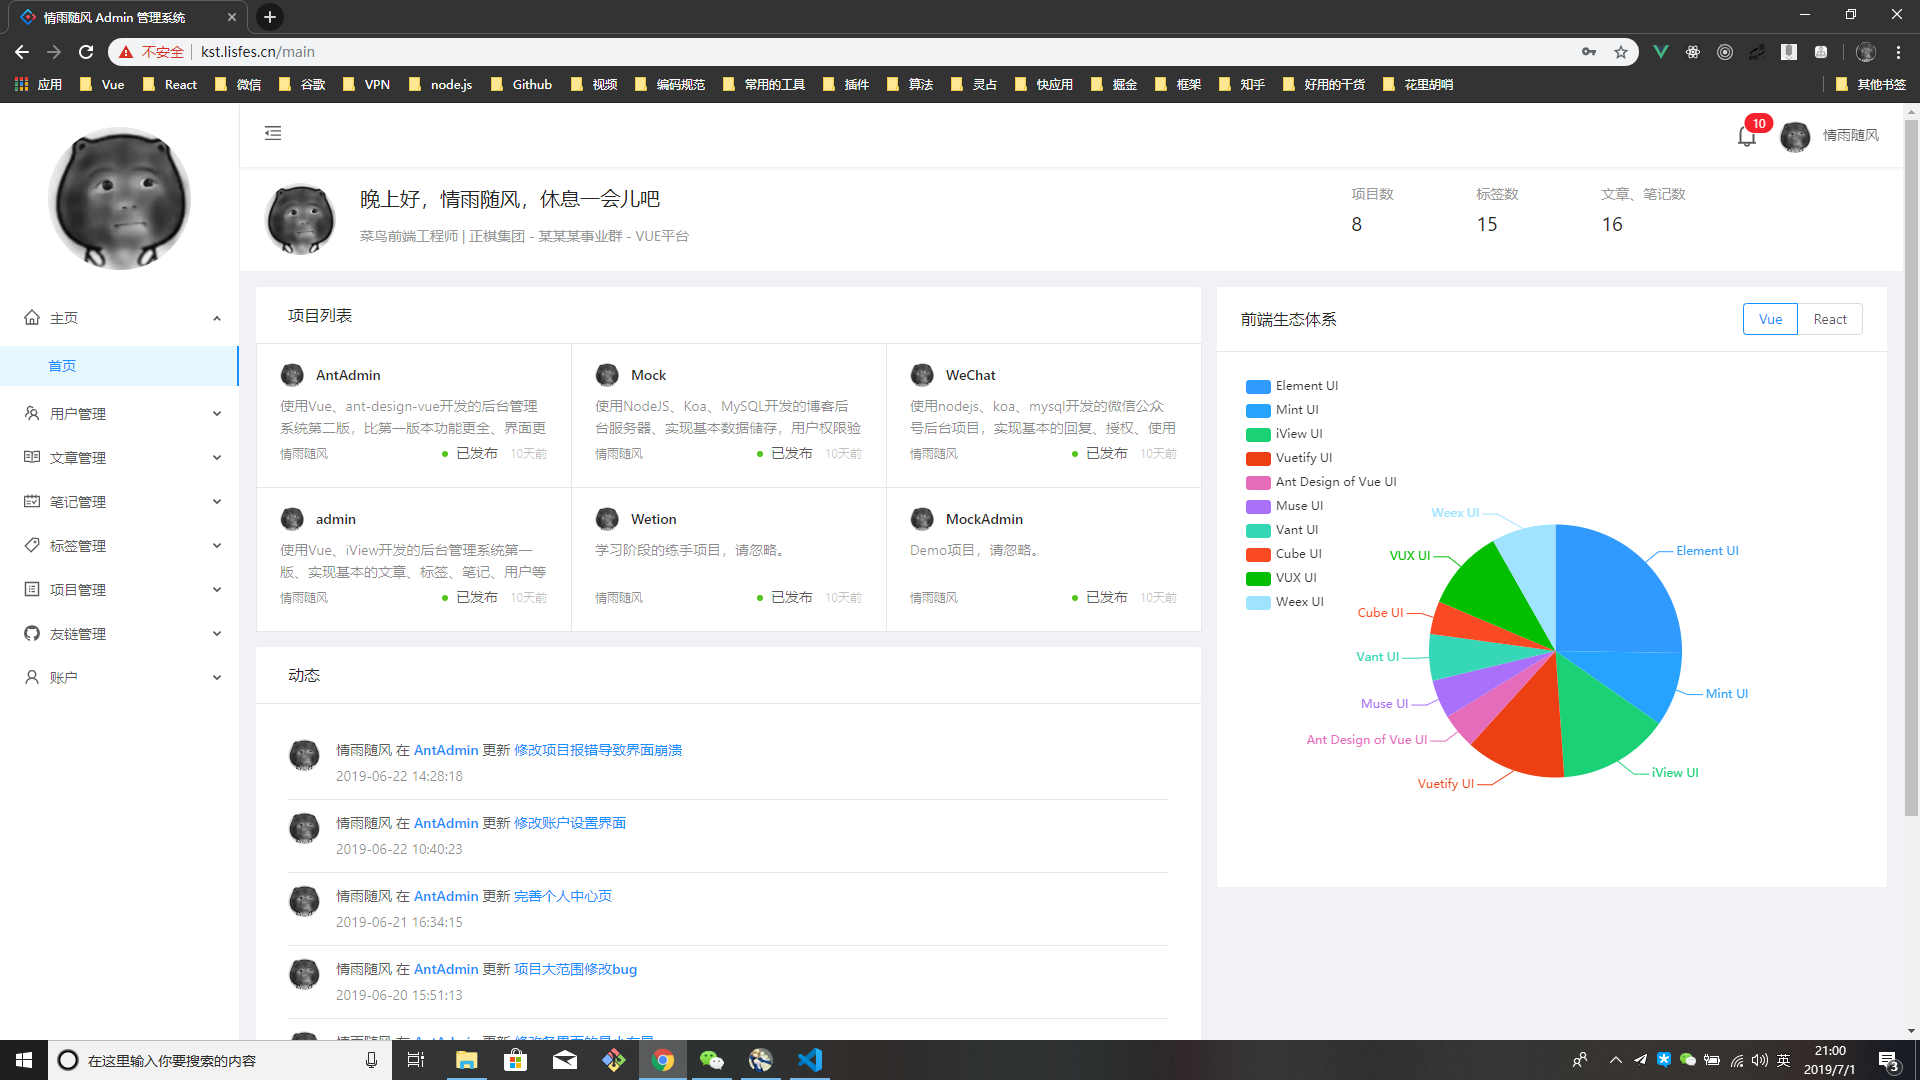Open Visual Studio Code from the taskbar

click(x=810, y=1060)
